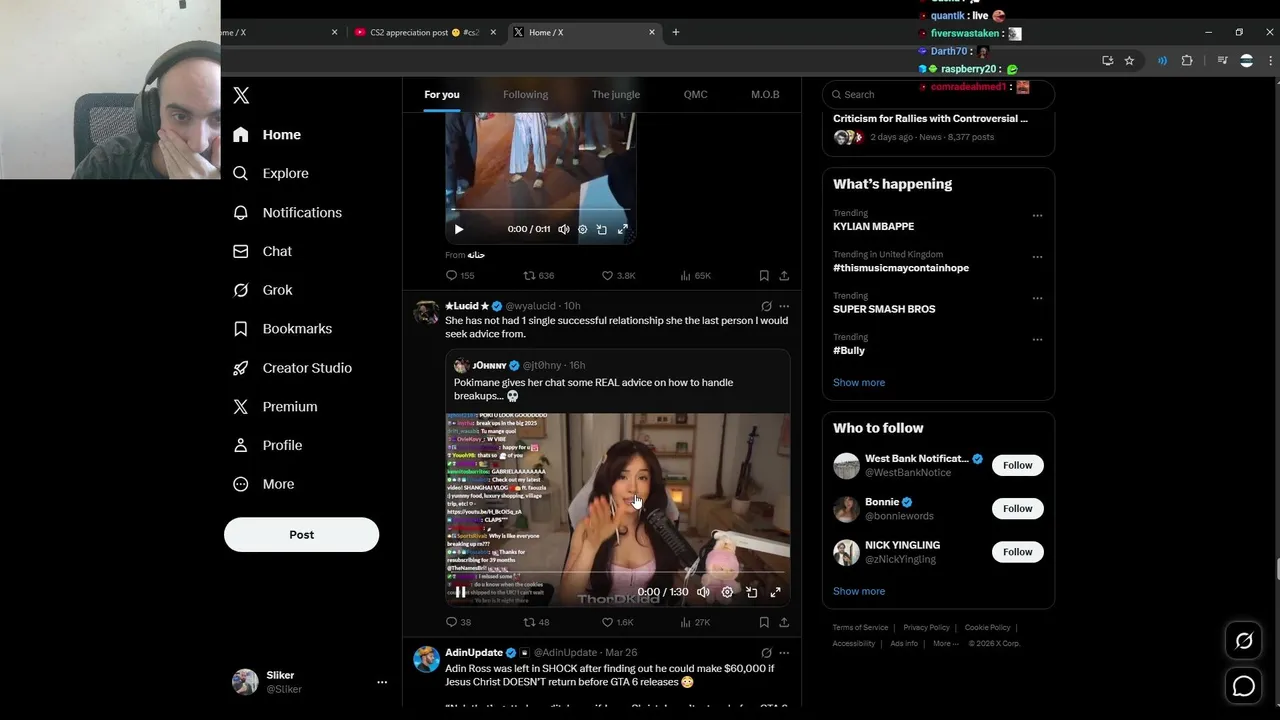
Task: Follow Bonnie @bonniewords
Action: point(1018,508)
